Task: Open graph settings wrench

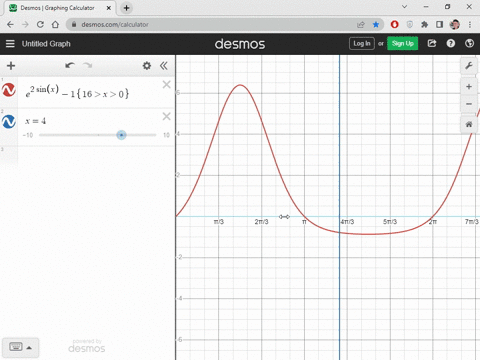Action: point(469,66)
